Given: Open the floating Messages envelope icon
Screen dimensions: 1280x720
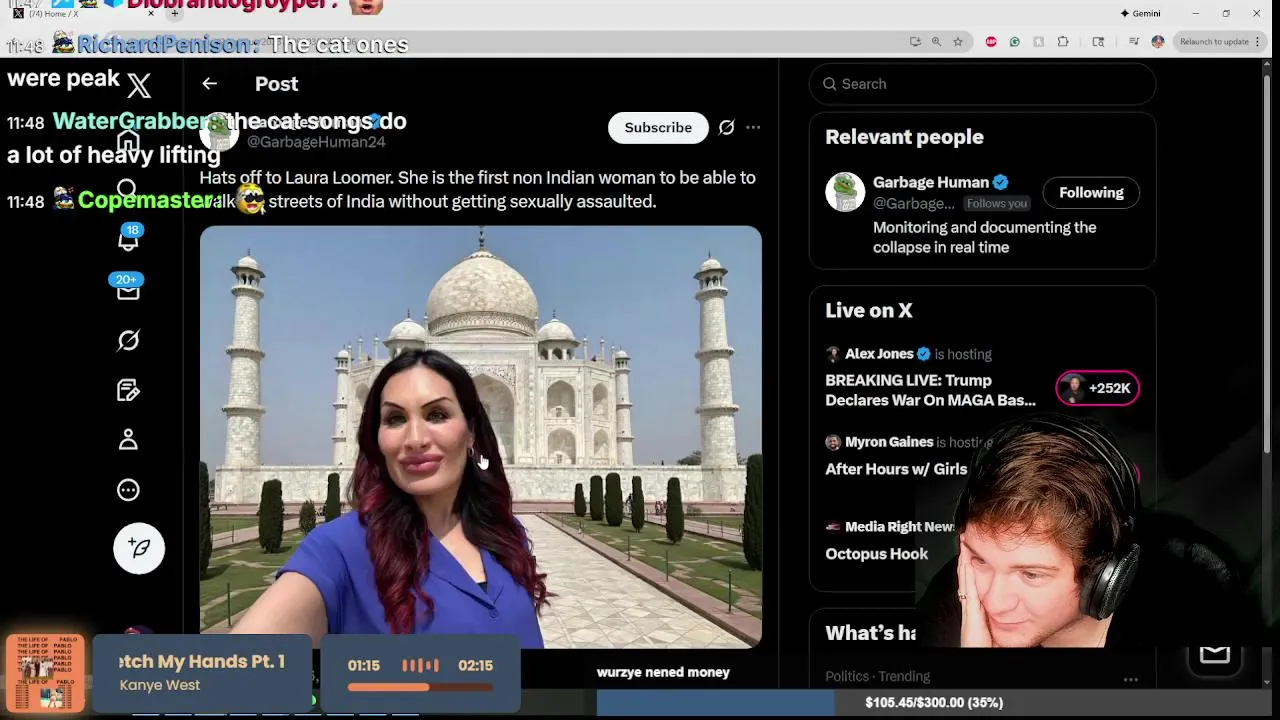Looking at the screenshot, I should click(x=1214, y=654).
